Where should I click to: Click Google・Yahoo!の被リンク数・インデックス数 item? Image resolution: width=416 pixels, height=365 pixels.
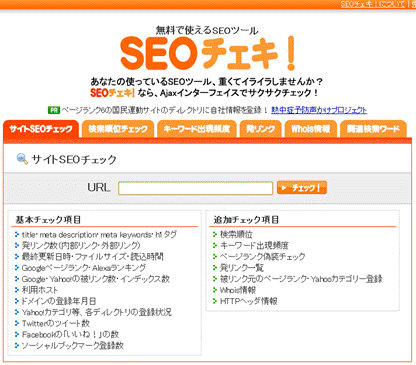point(96,279)
